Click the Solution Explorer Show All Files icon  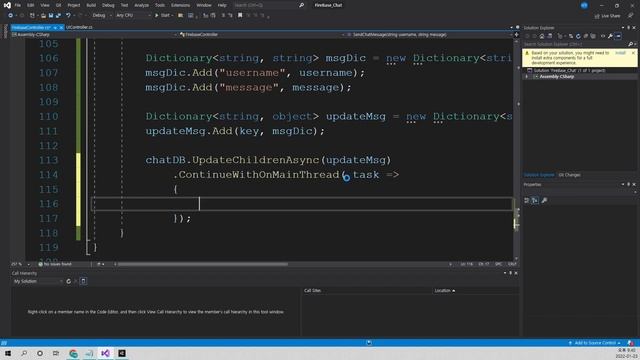click(x=593, y=36)
